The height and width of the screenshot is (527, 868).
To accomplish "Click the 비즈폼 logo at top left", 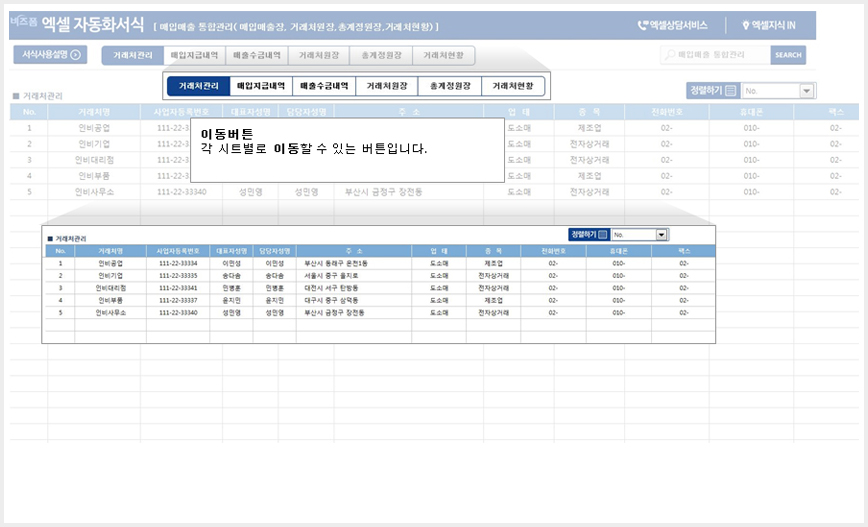I will coord(23,22).
